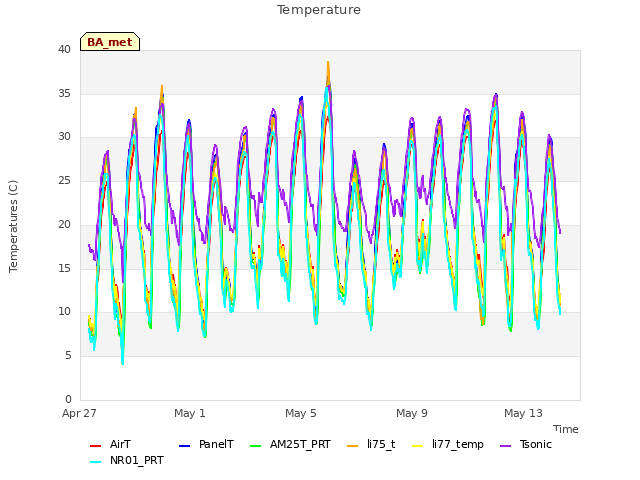
Task: Click the red AirT legend color marker
Action: 95,445
